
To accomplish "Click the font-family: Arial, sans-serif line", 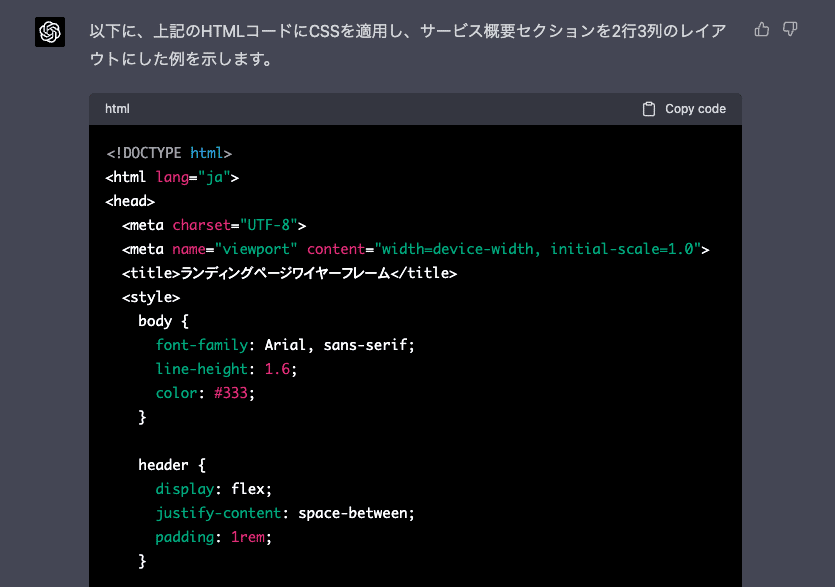I will 285,345.
